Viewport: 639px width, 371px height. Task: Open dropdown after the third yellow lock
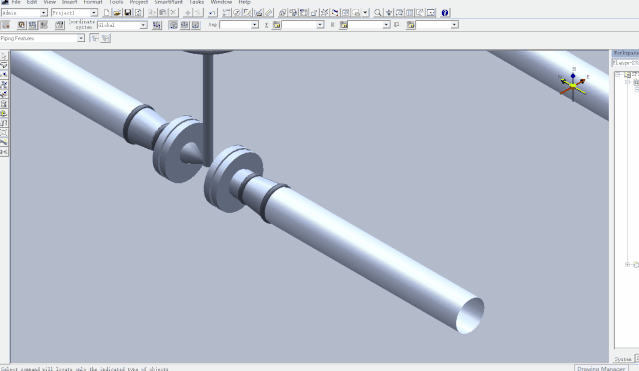(454, 25)
